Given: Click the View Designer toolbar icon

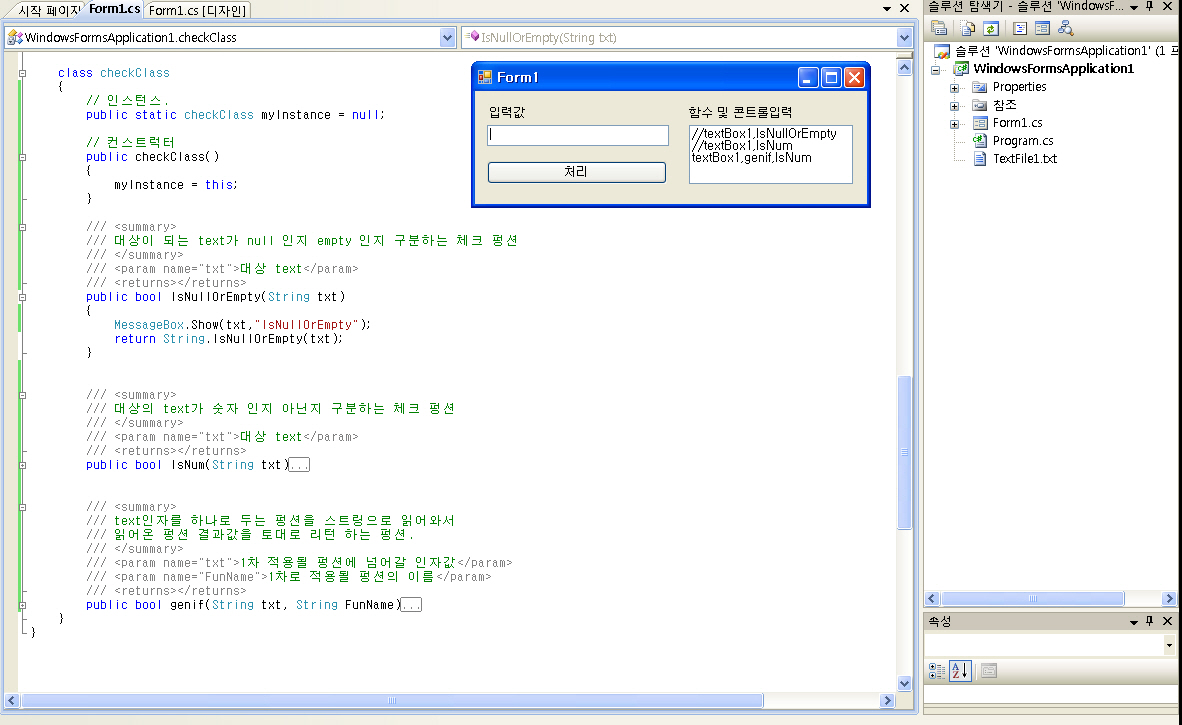Looking at the screenshot, I should point(1043,29).
